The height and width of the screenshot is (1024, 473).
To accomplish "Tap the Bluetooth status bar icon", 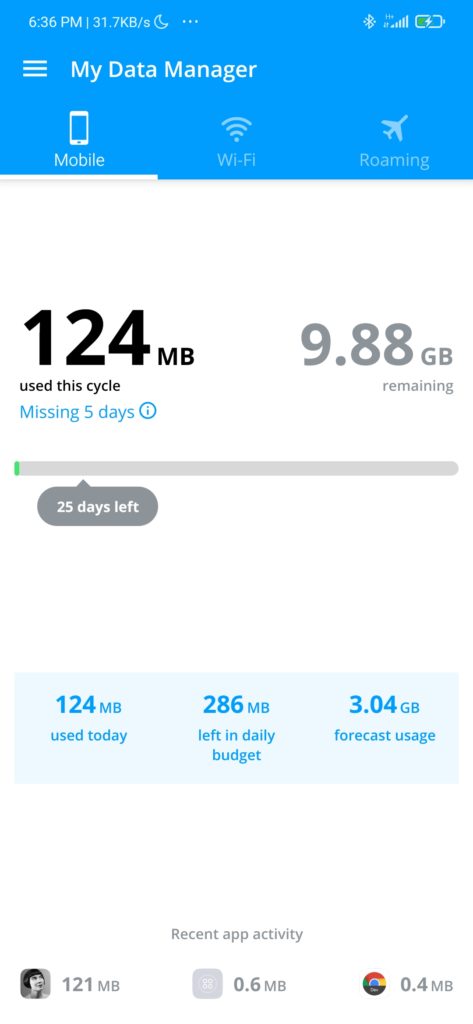I will coord(369,22).
